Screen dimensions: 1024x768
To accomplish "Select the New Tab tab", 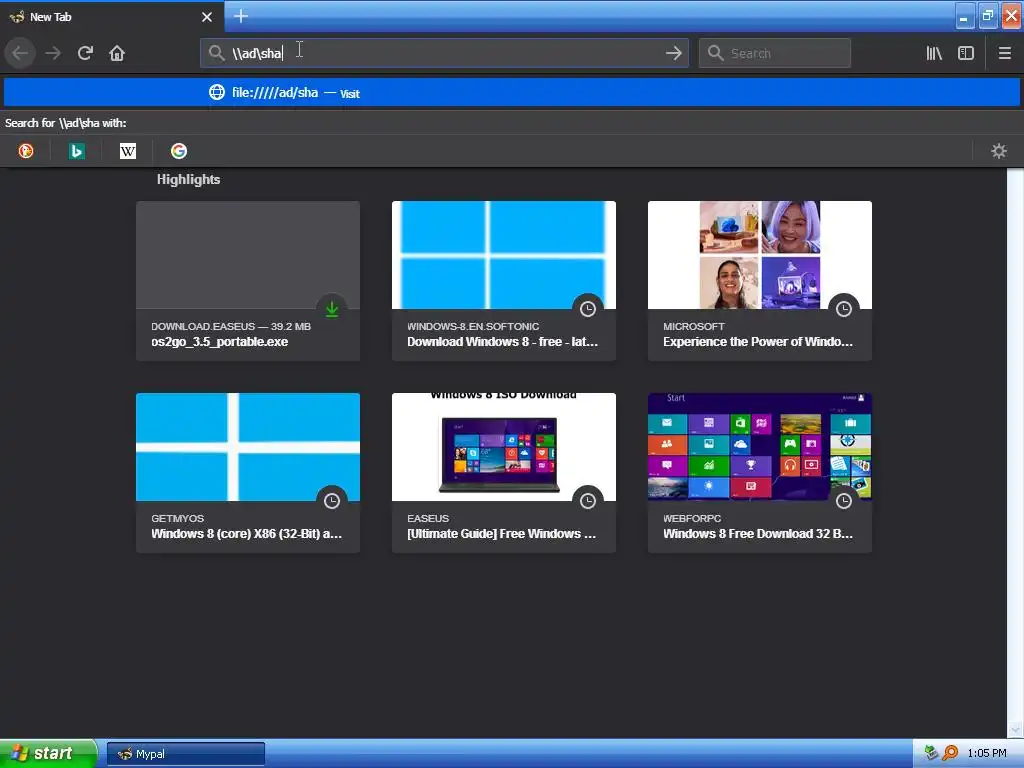I will [x=112, y=17].
